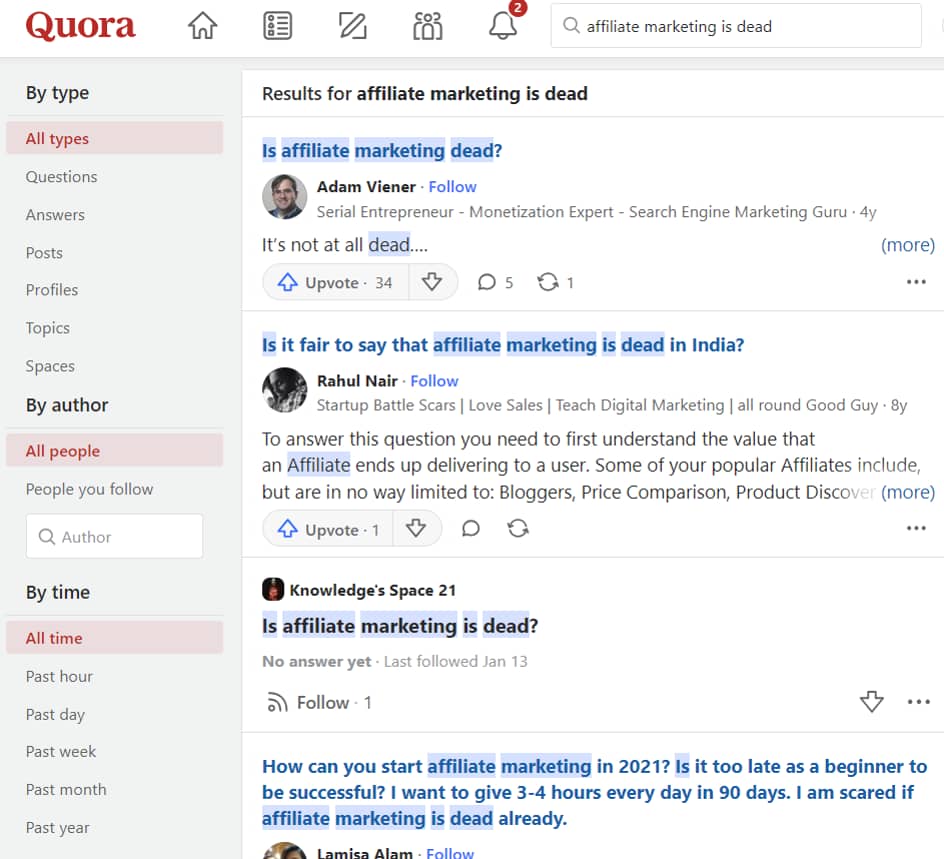Open the Spaces people icon

[427, 26]
